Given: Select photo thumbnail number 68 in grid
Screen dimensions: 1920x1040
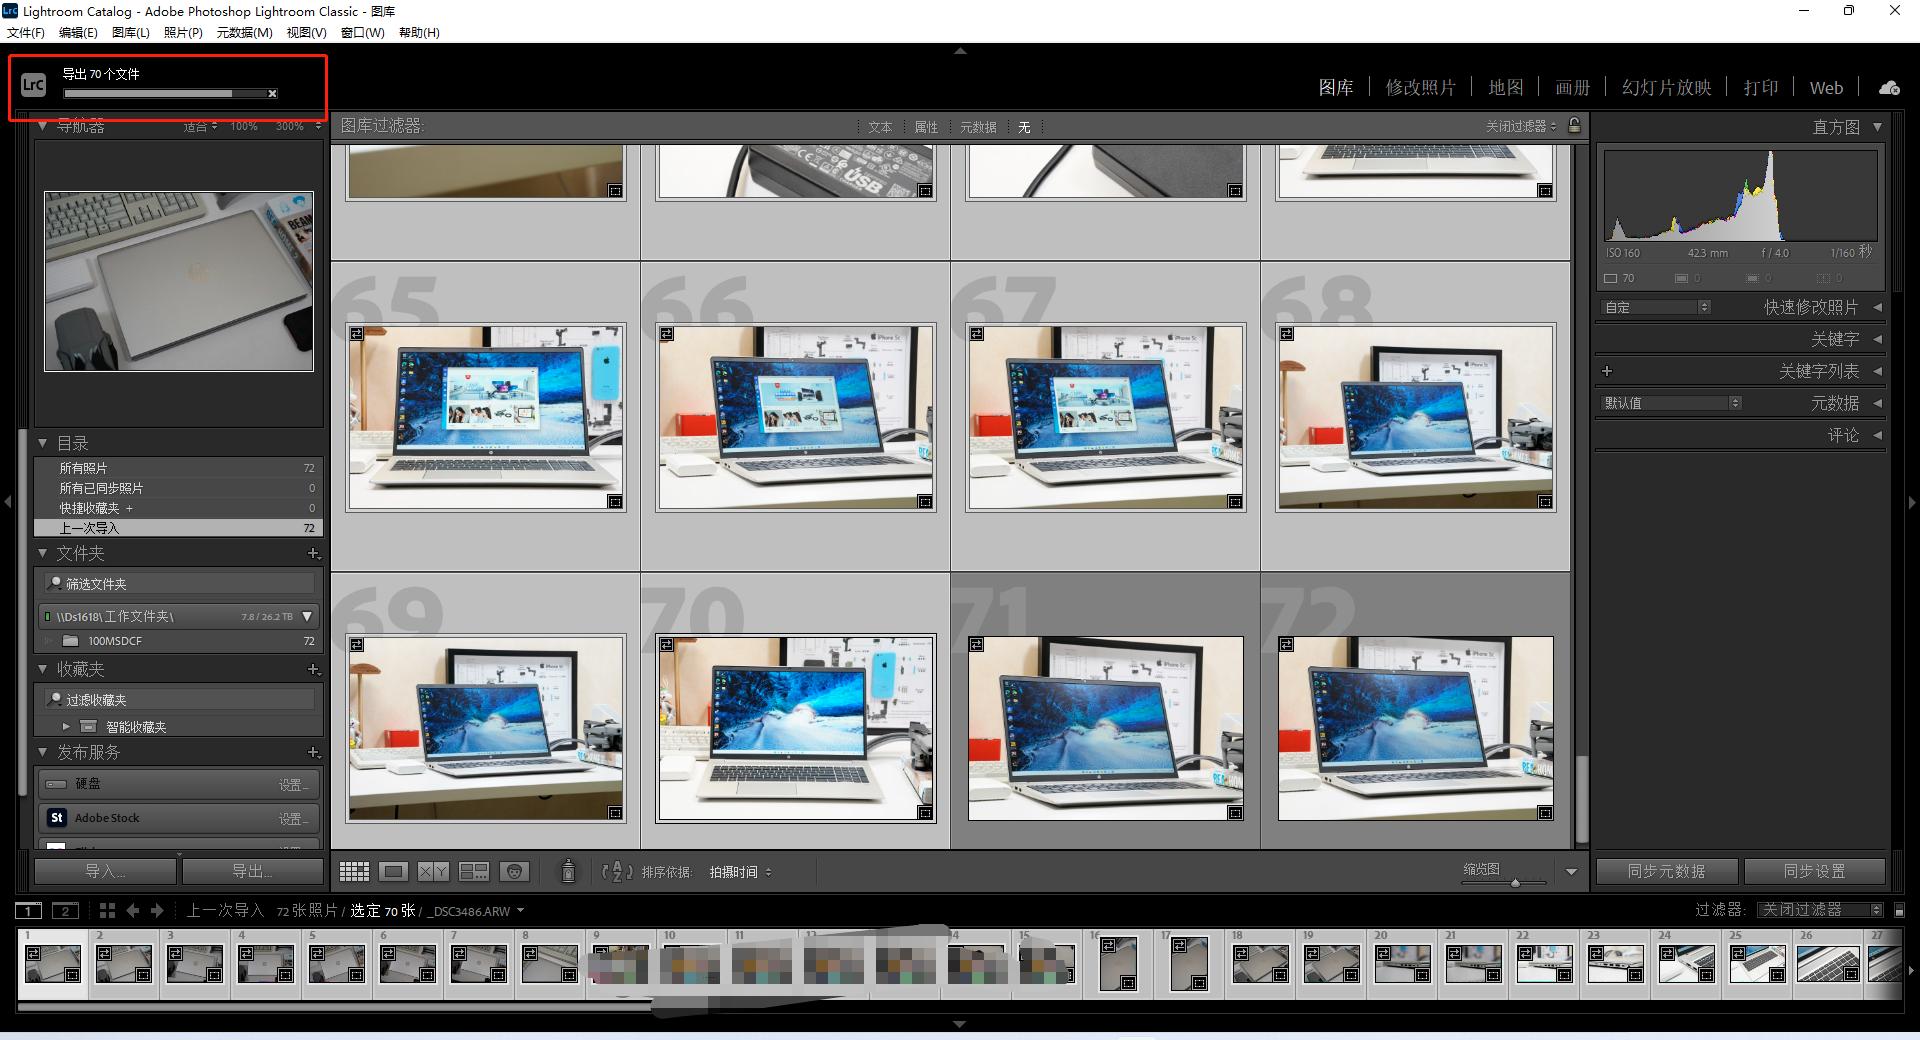Looking at the screenshot, I should [1414, 417].
